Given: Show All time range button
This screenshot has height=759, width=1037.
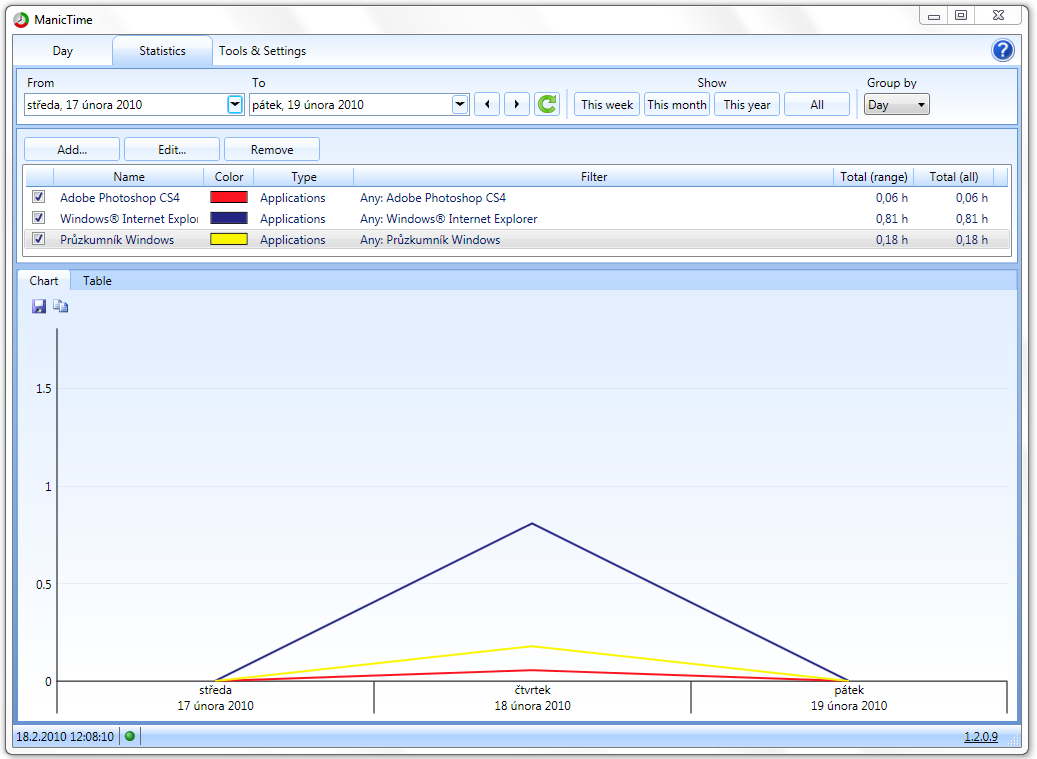Looking at the screenshot, I should [817, 104].
